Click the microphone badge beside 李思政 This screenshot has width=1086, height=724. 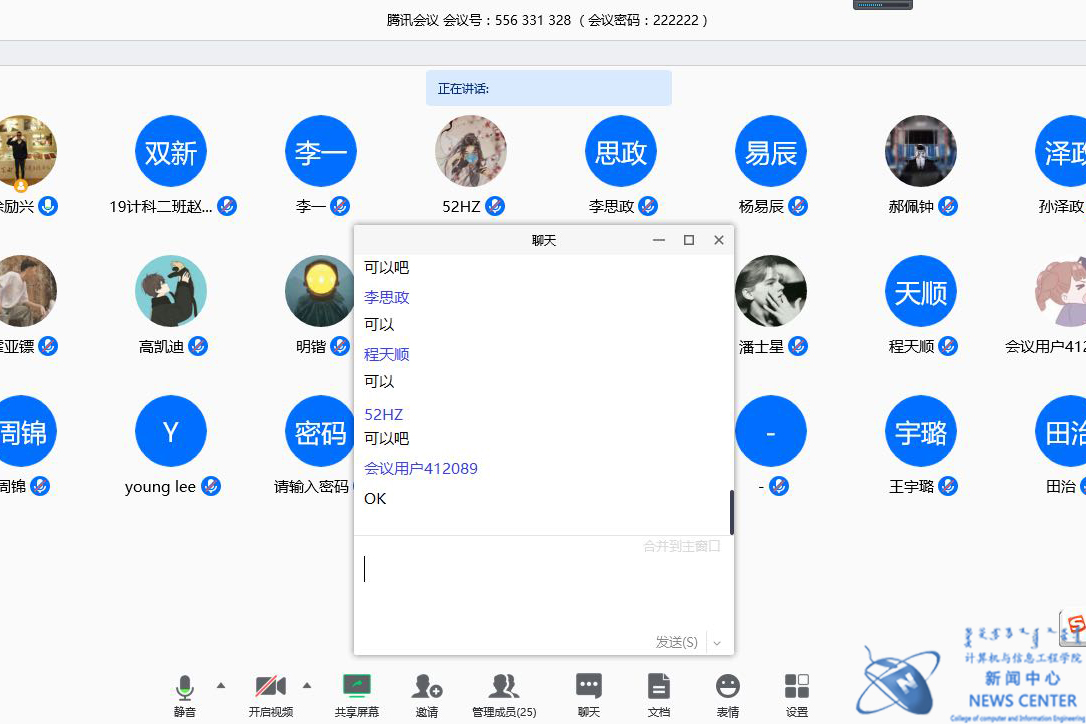648,206
